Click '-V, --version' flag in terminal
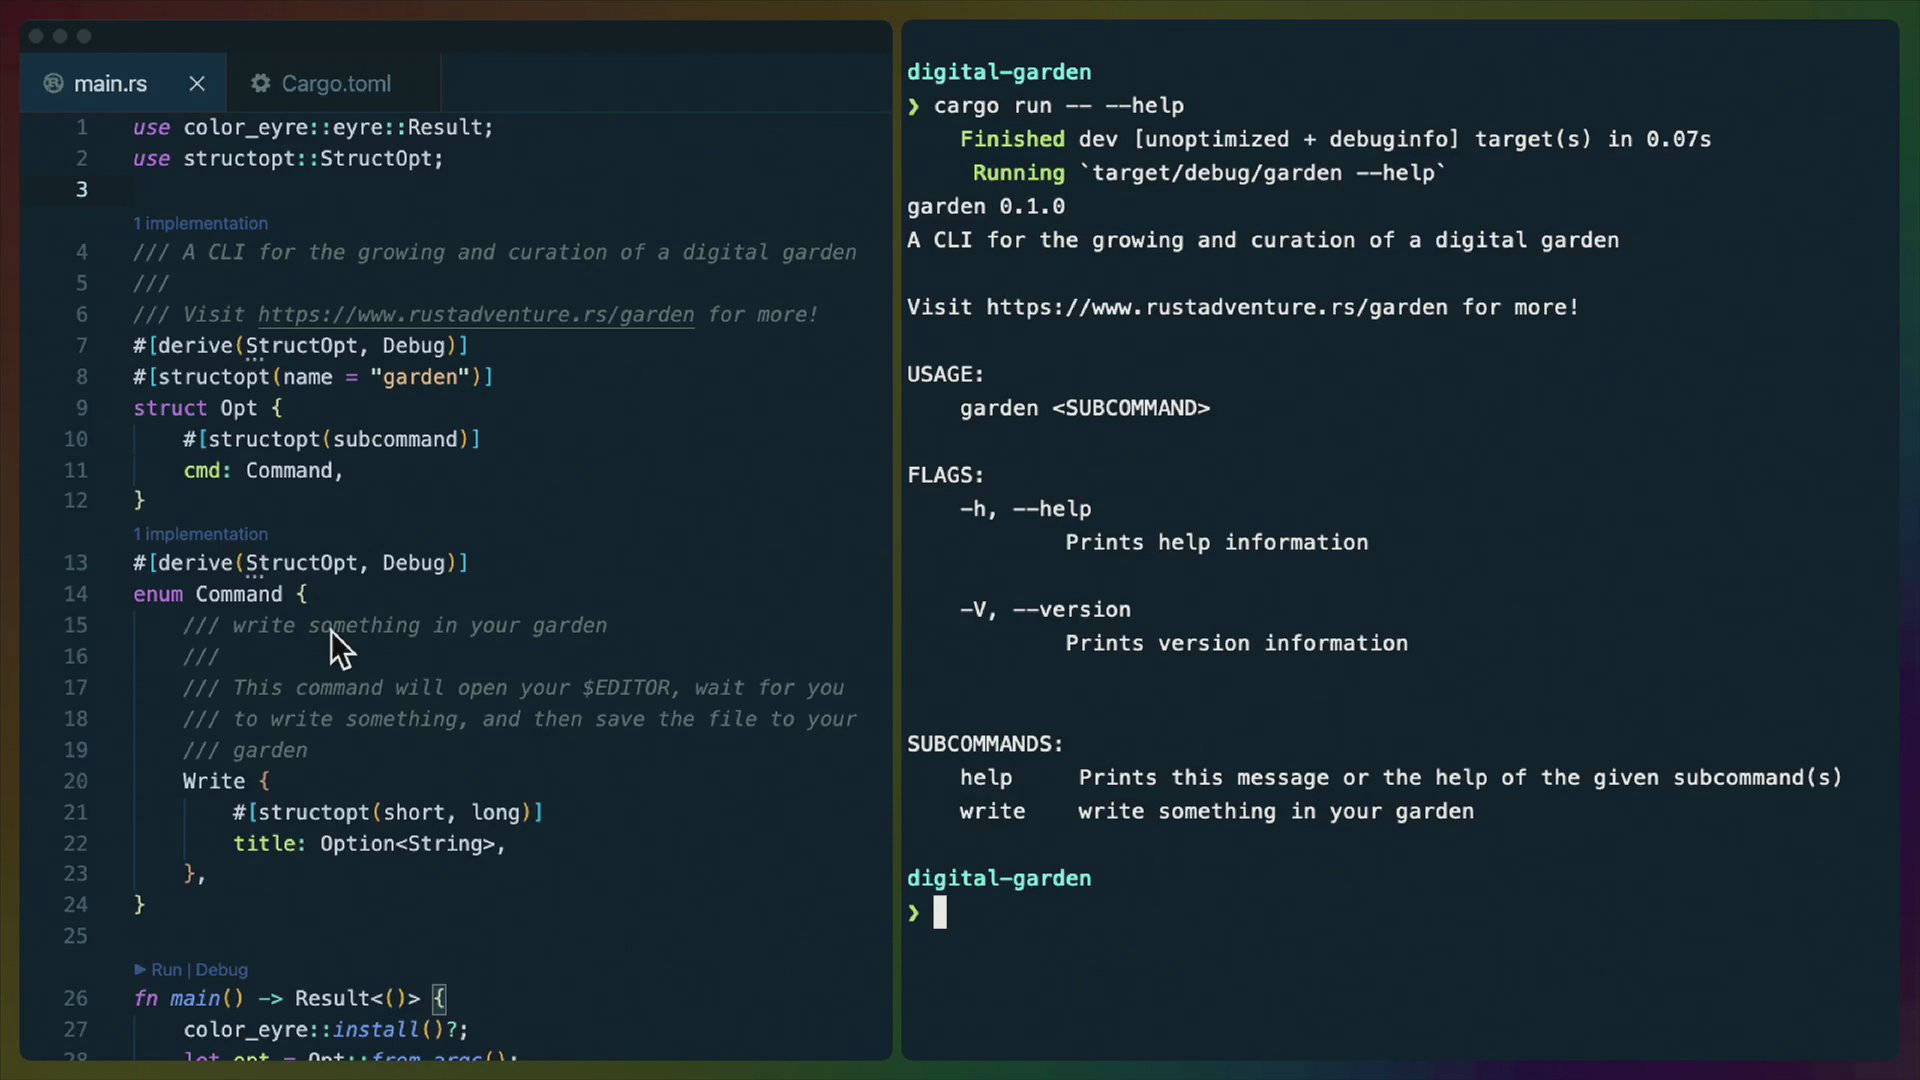Viewport: 1920px width, 1080px height. point(1045,610)
